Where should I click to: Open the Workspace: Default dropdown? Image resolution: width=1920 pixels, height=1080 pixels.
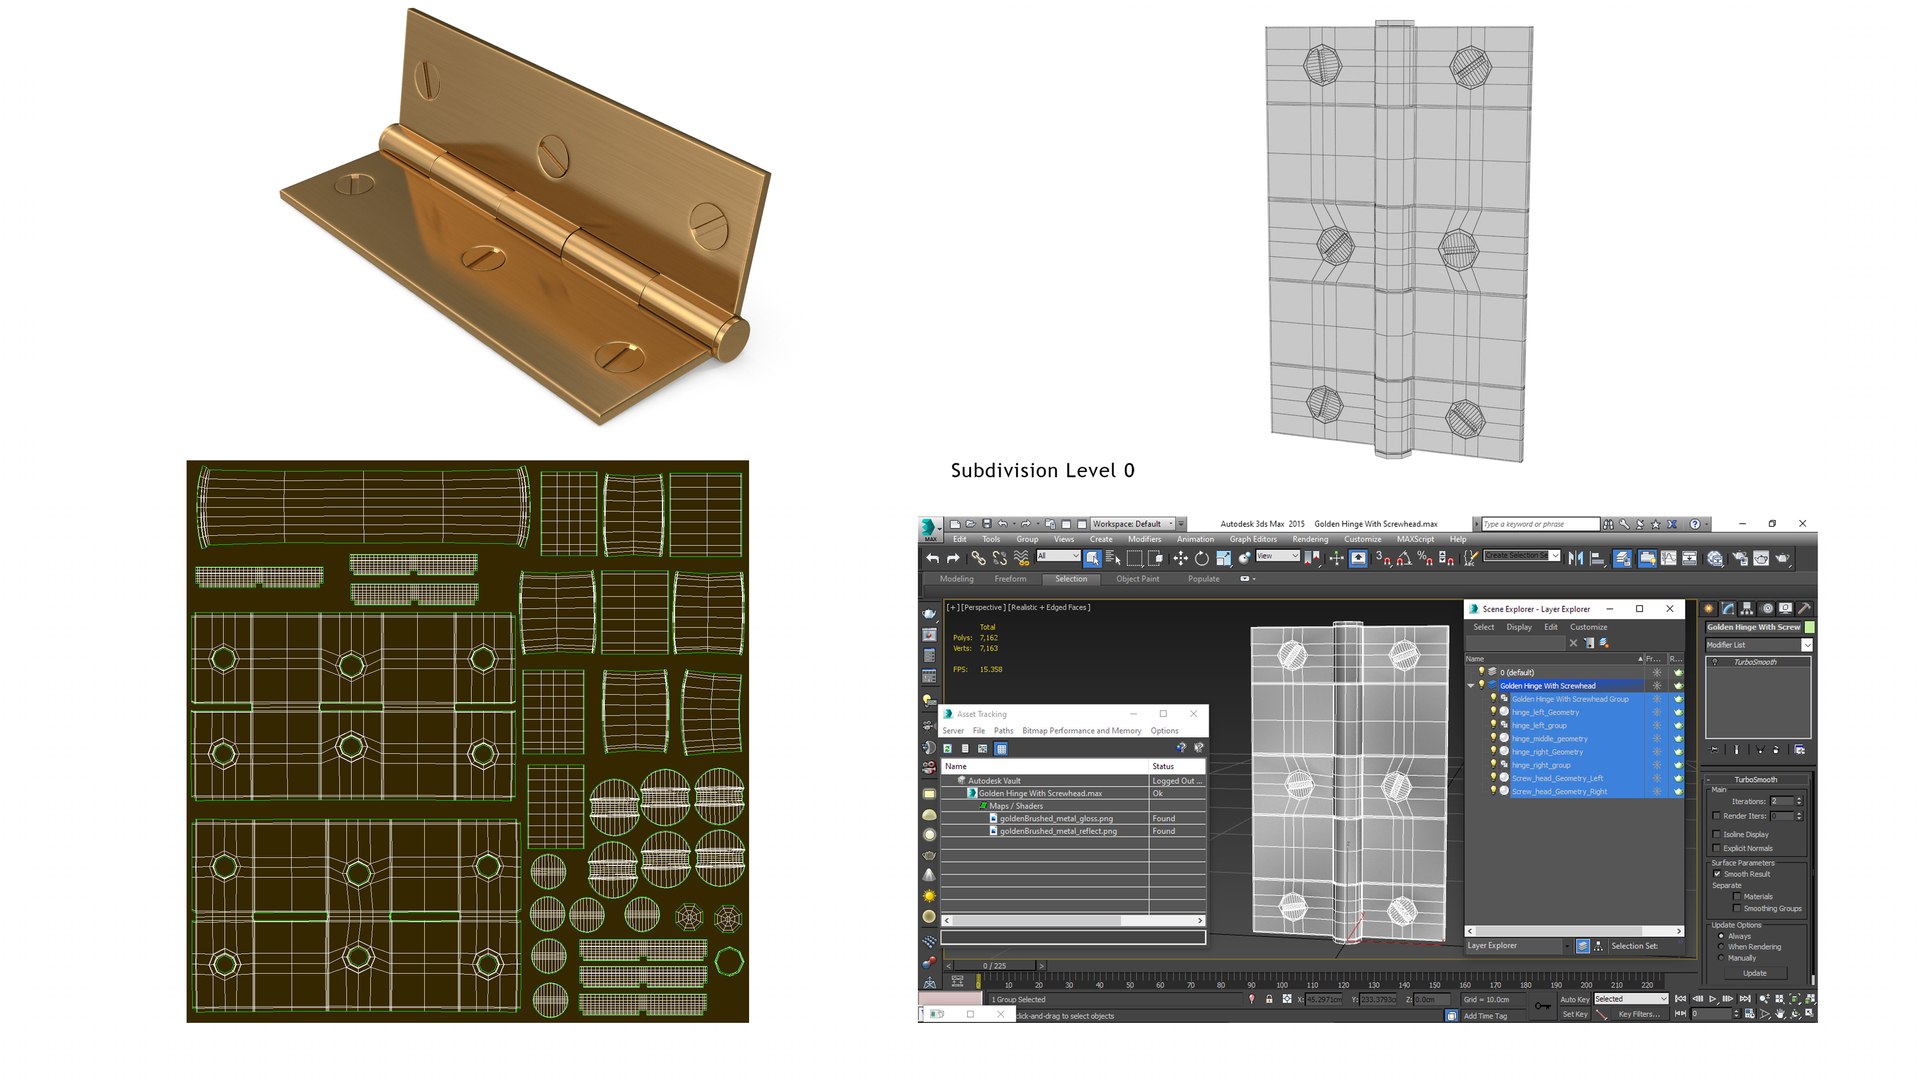pos(1132,524)
